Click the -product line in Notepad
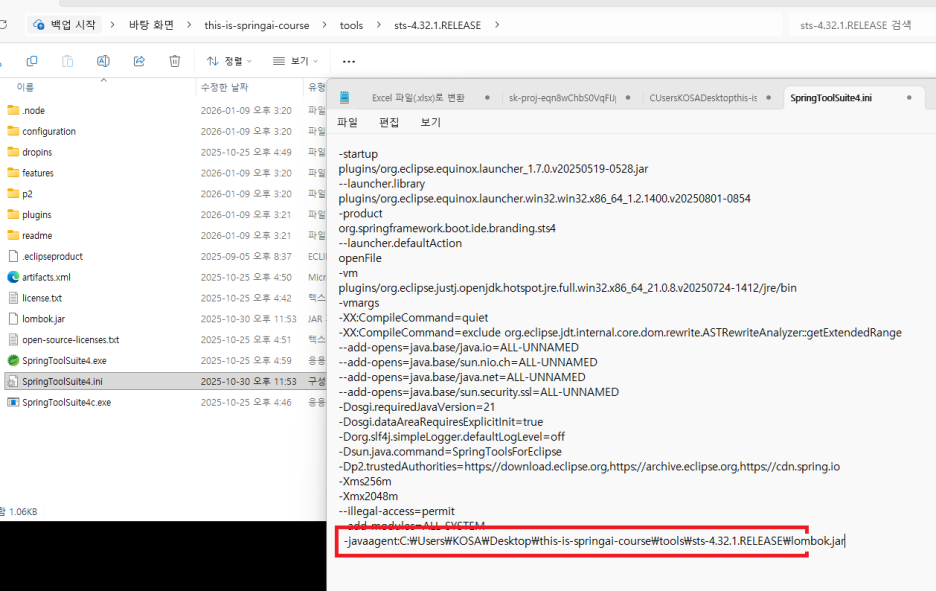936x591 pixels. pos(361,213)
